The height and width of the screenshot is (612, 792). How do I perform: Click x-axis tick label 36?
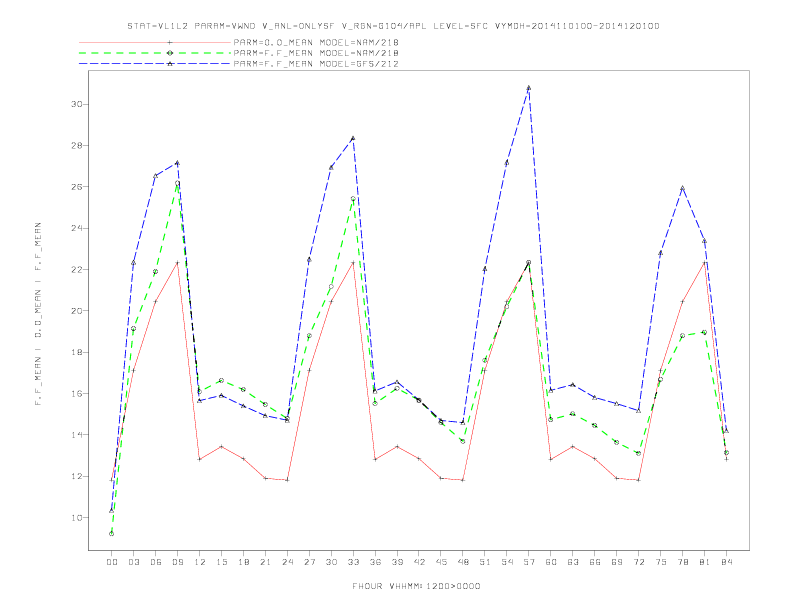click(x=375, y=562)
